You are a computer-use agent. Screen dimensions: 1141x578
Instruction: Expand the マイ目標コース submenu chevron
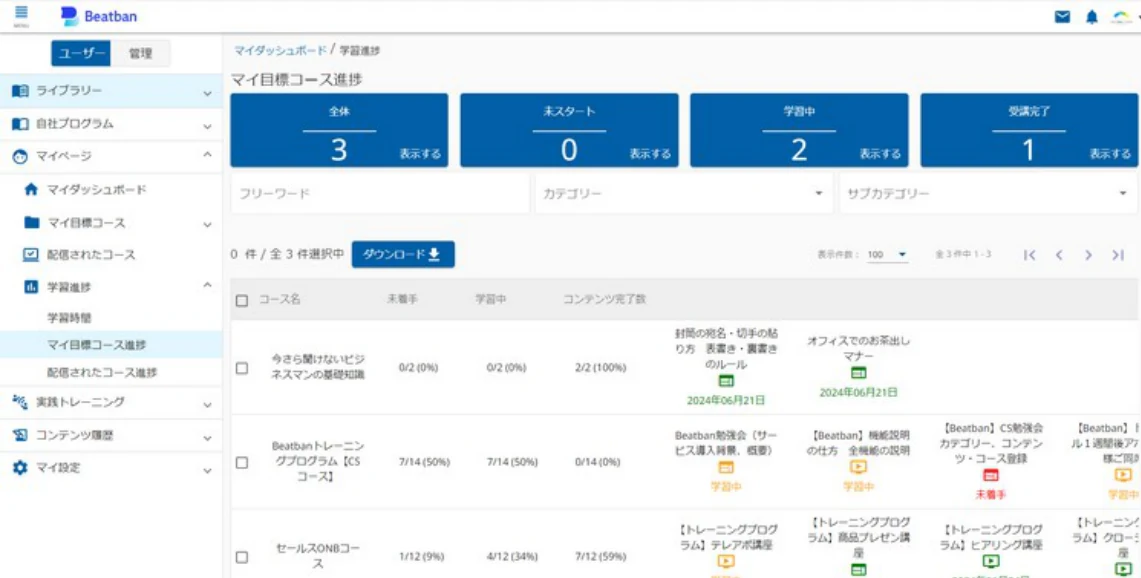pos(207,225)
